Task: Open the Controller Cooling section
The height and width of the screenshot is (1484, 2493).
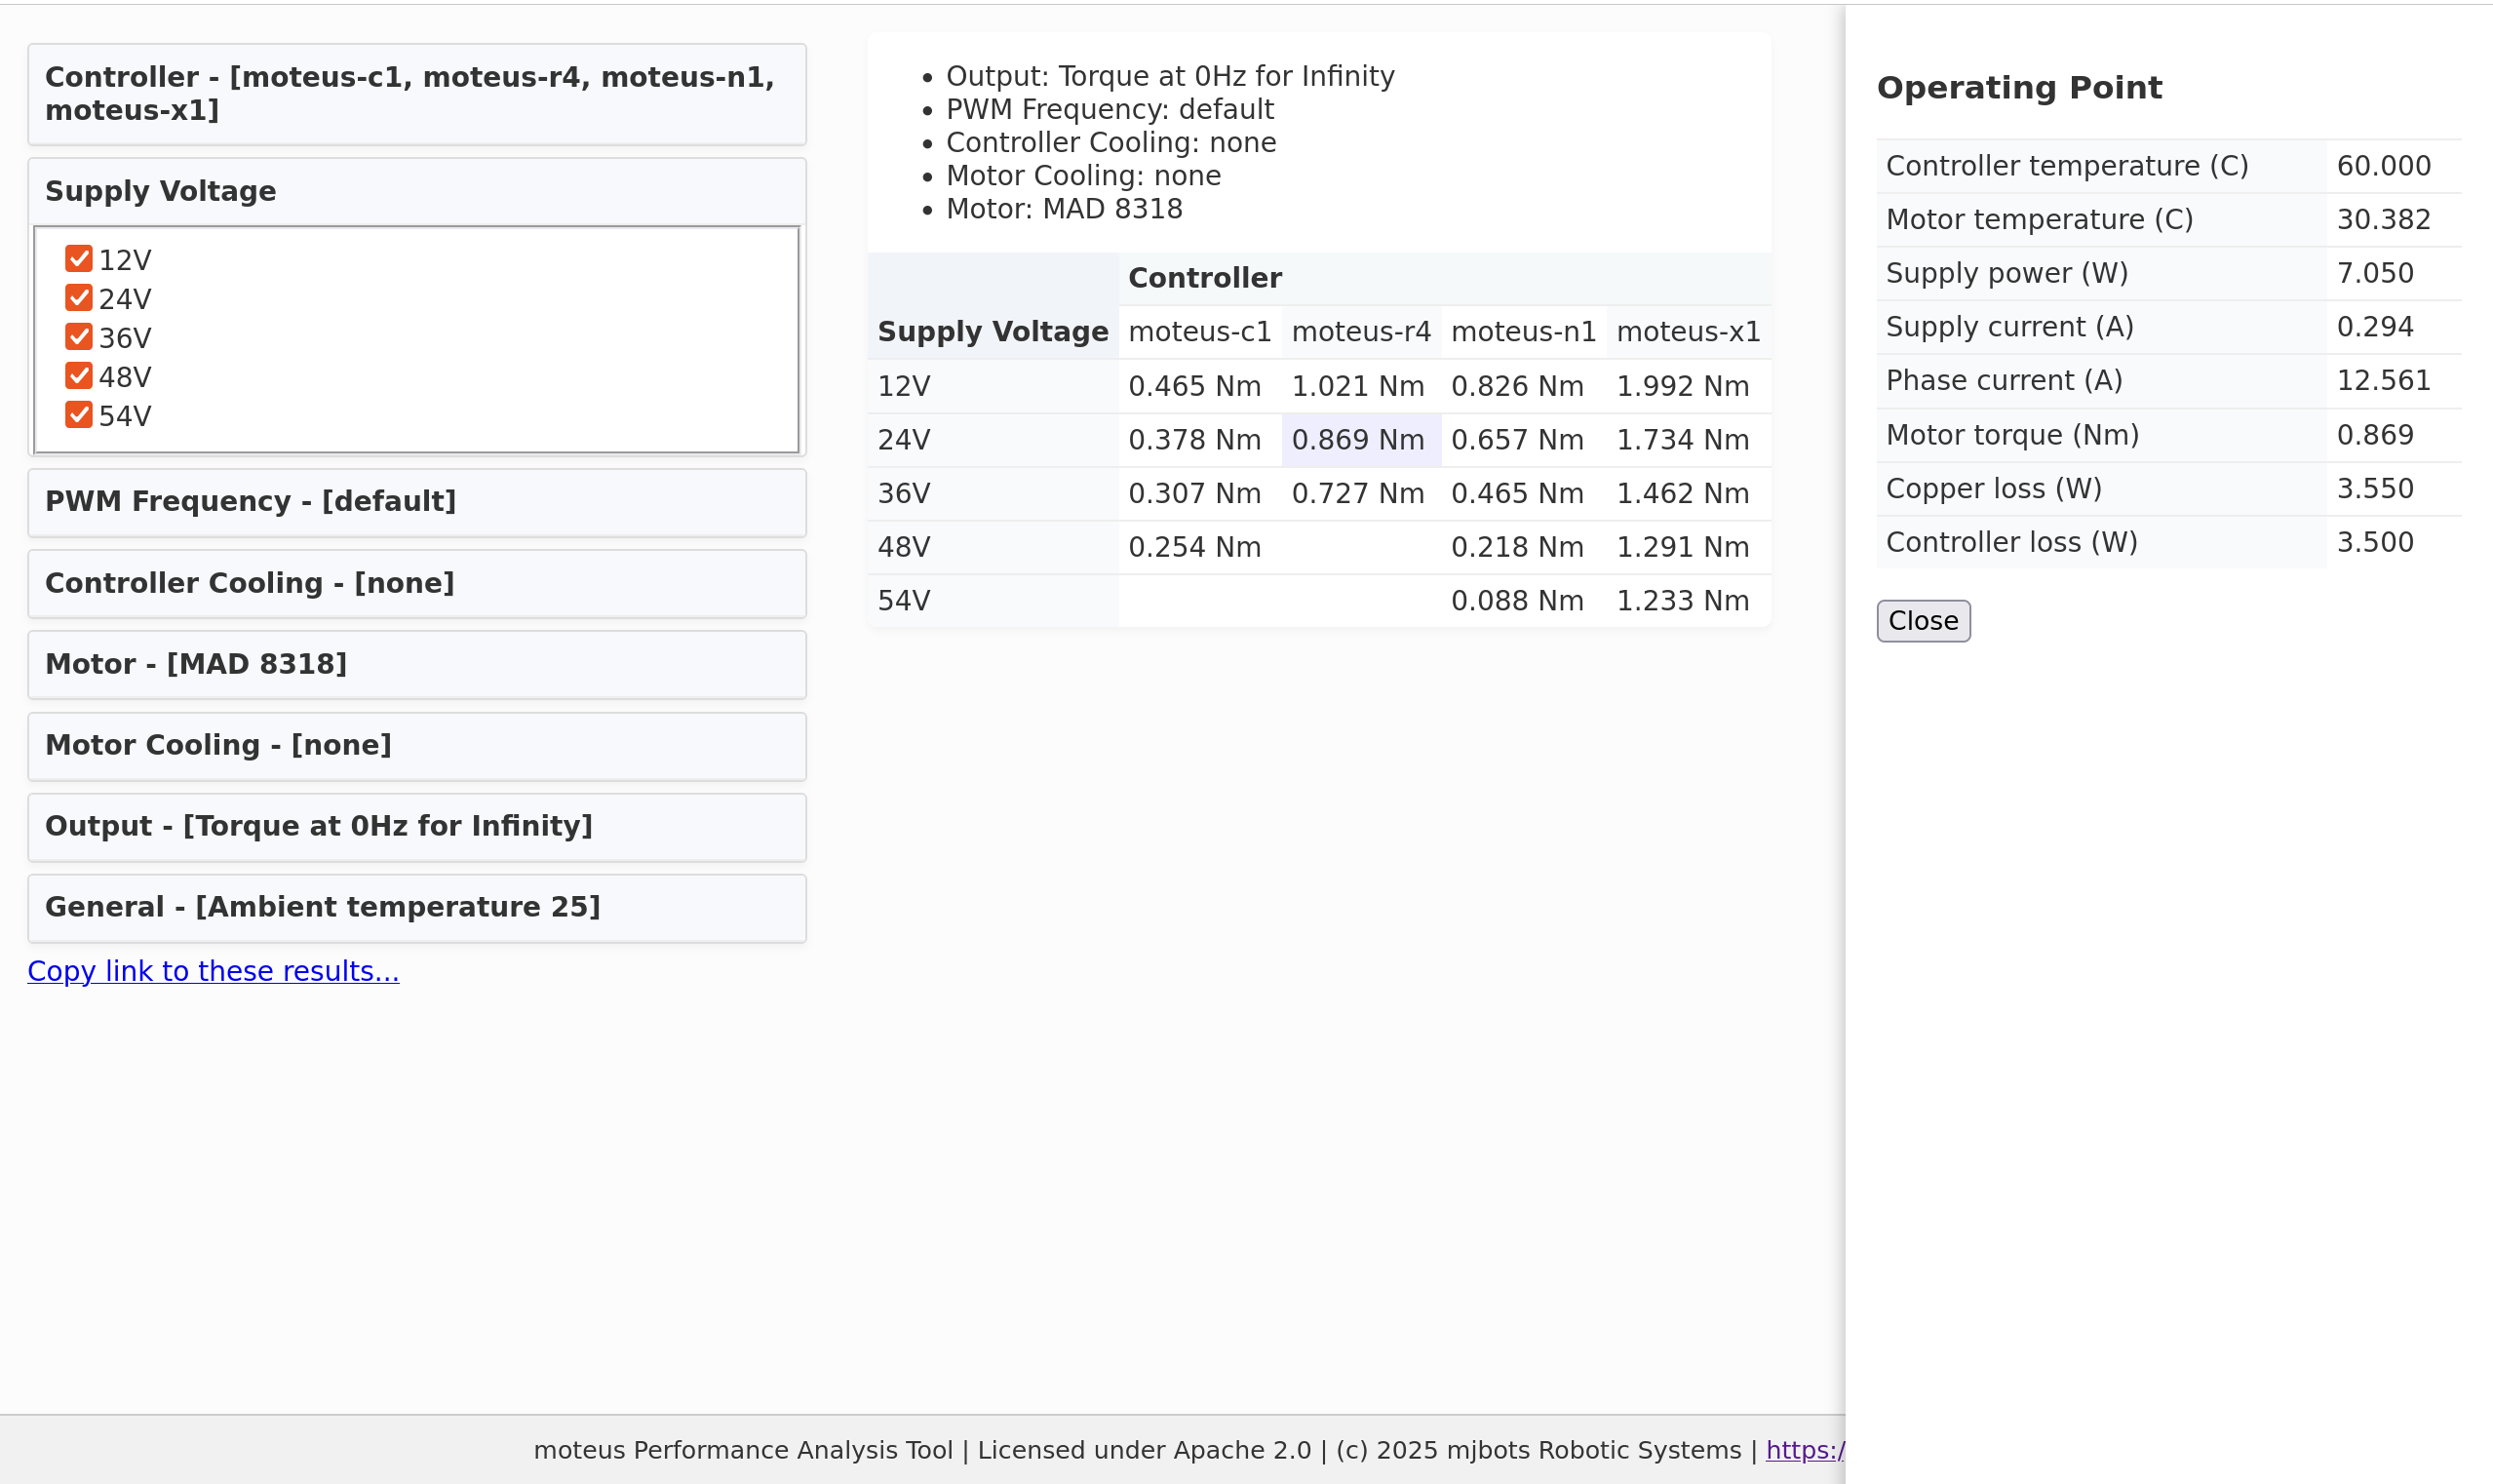Action: tap(417, 584)
